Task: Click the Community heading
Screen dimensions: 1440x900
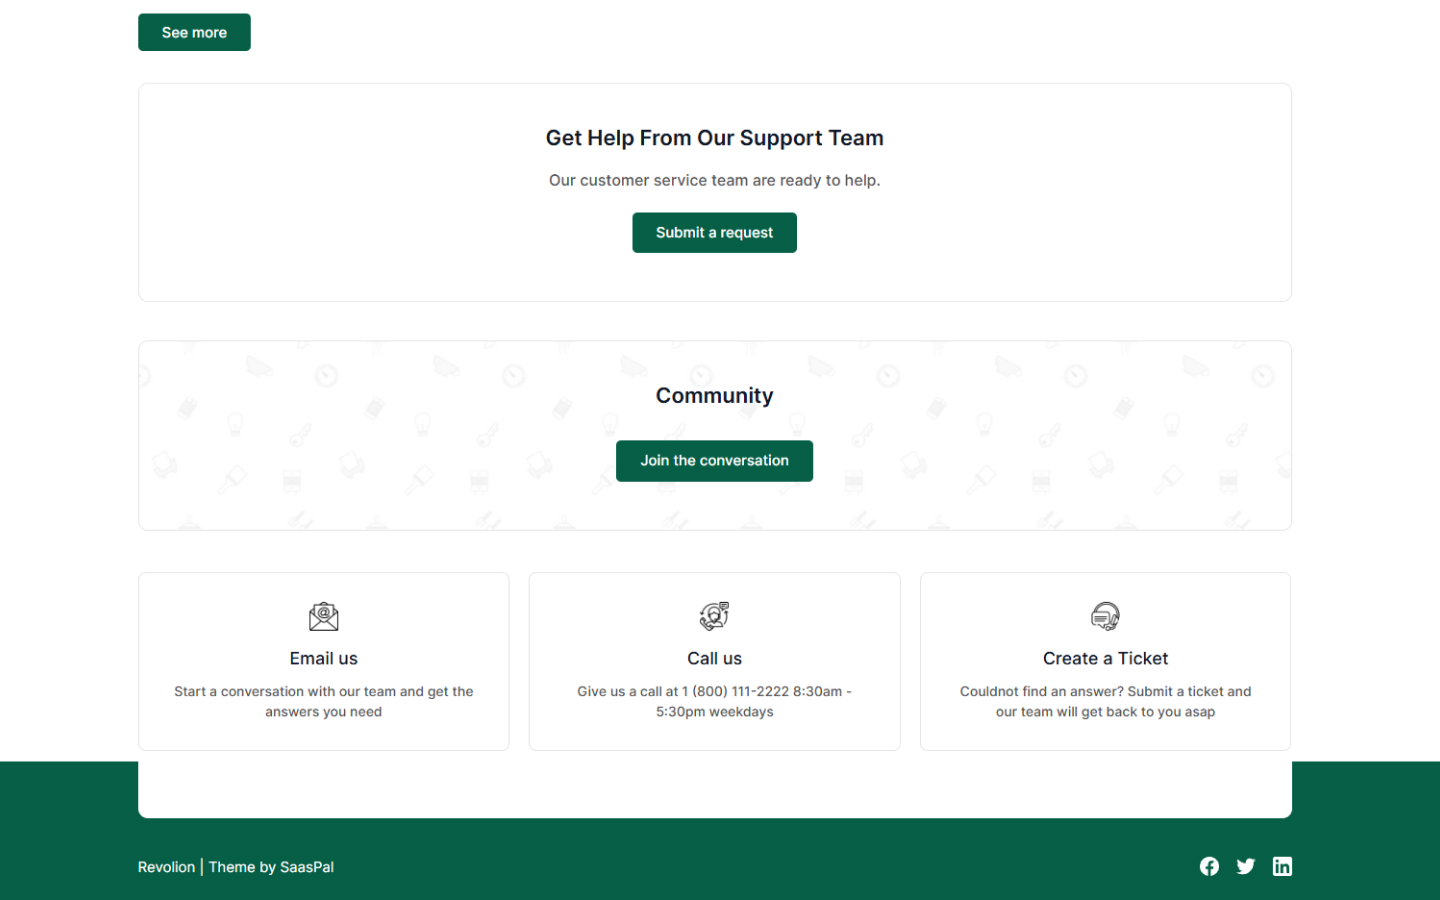Action: (x=714, y=396)
